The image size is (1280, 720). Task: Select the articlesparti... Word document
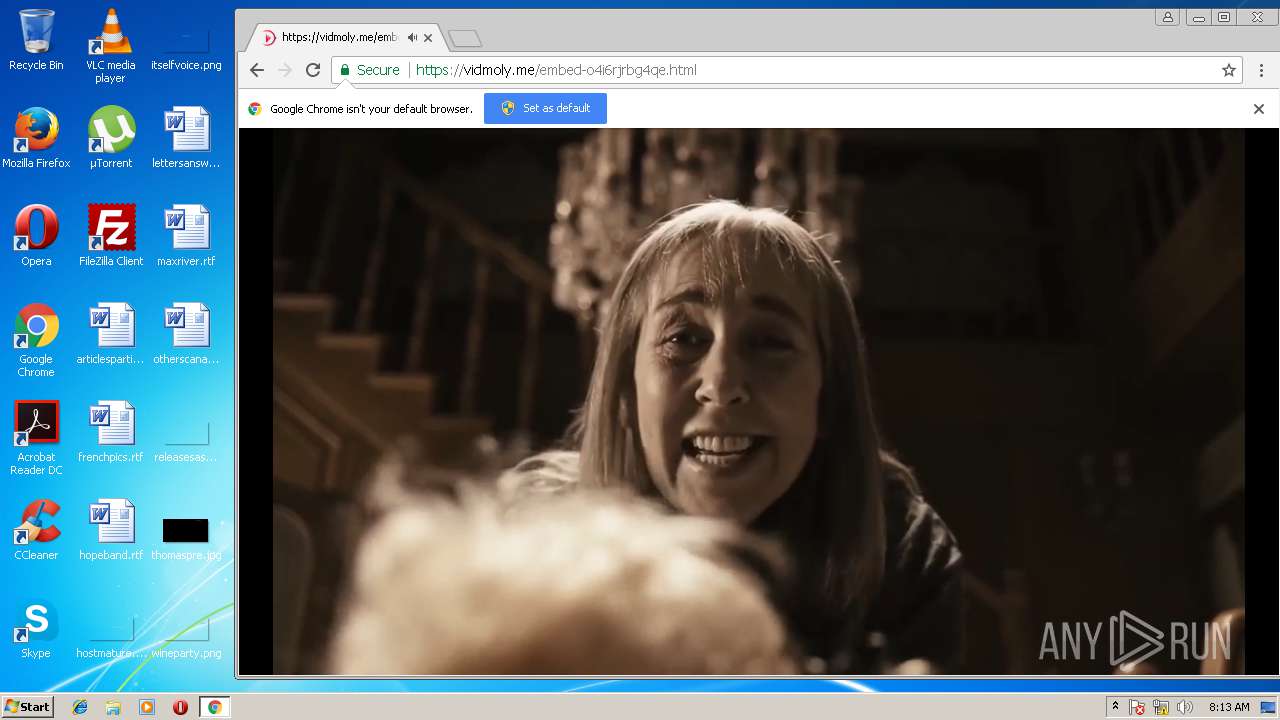tap(110, 334)
